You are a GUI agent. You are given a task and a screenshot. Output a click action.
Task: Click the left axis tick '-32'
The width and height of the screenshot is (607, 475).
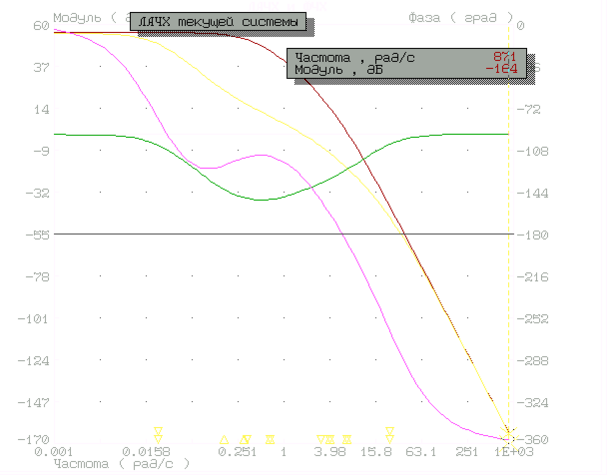(x=38, y=193)
